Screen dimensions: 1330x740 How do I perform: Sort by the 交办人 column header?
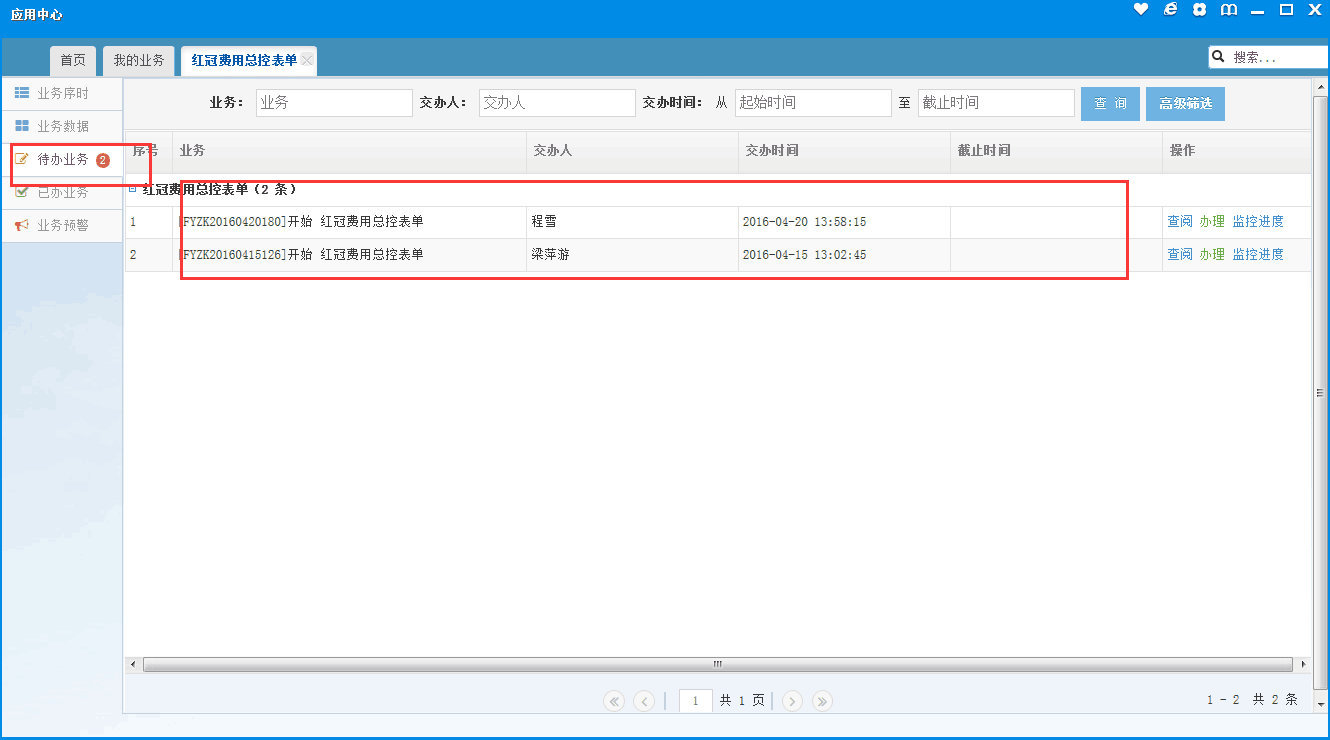(x=632, y=151)
